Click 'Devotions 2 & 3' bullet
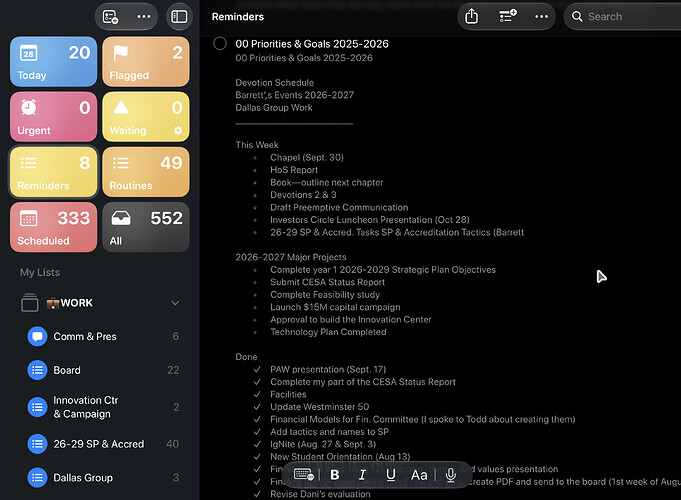The image size is (681, 500). 303,195
